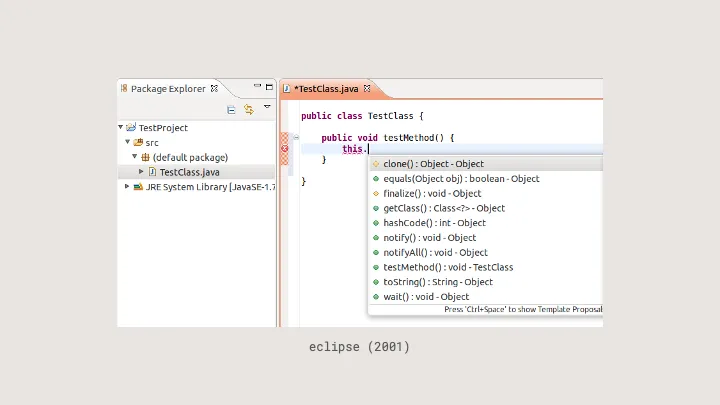Viewport: 720px width, 405px height.
Task: Click the default package icon
Action: tap(145, 157)
